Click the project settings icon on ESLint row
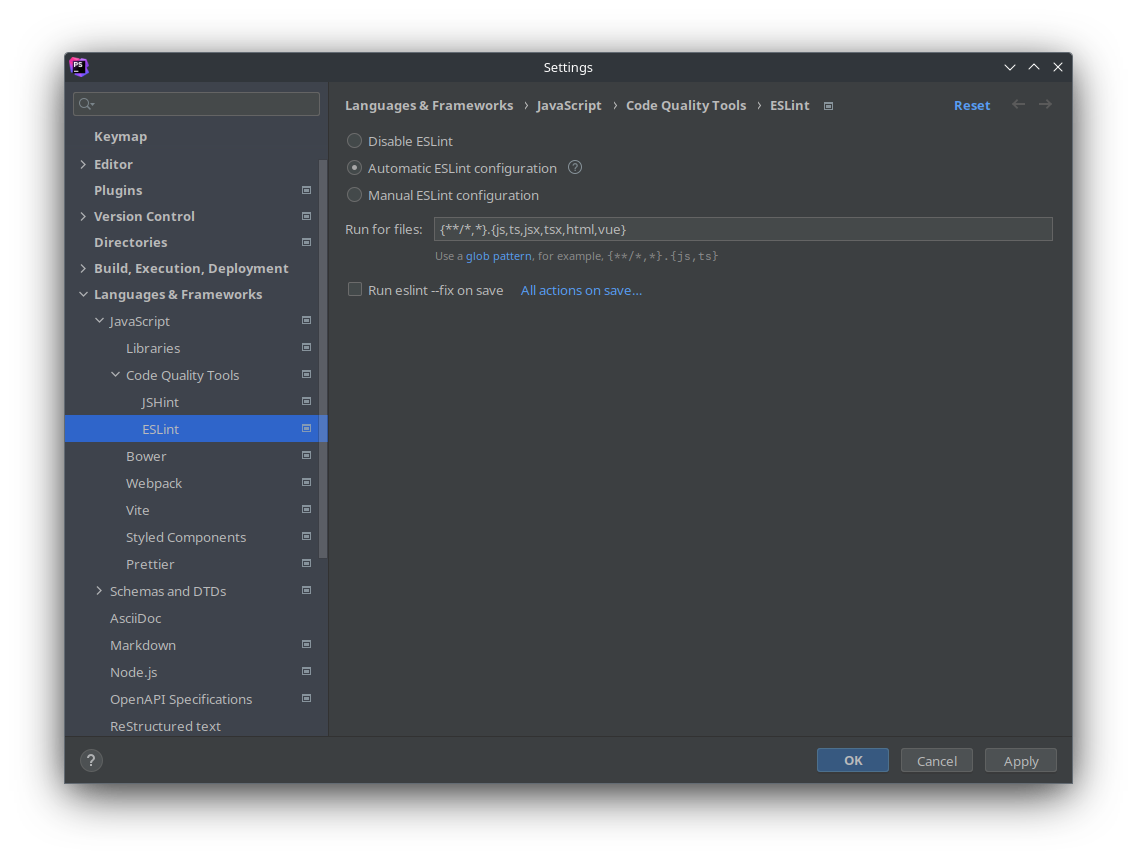The height and width of the screenshot is (860, 1137). tap(306, 429)
